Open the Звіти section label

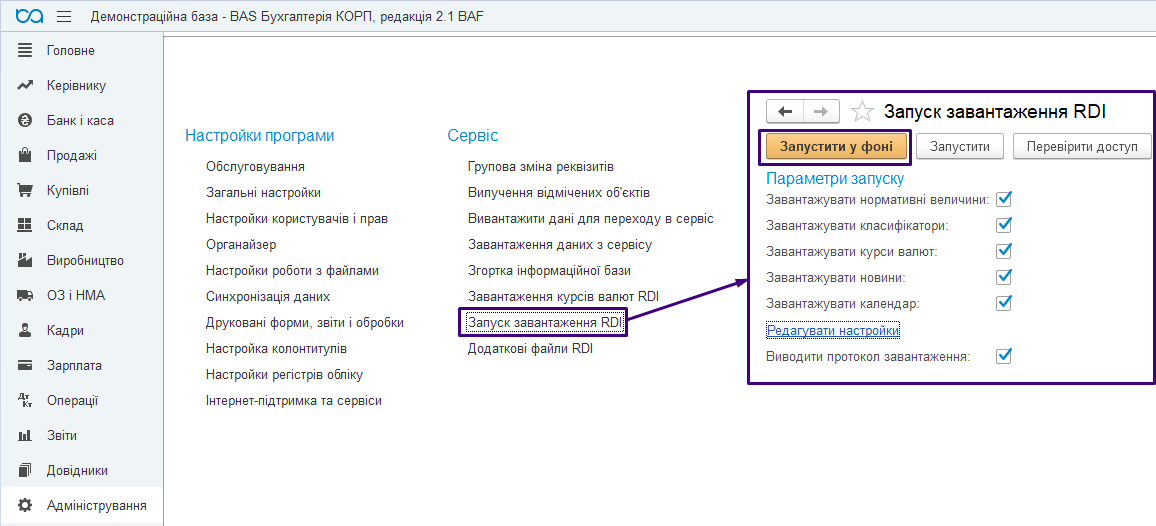pyautogui.click(x=62, y=435)
